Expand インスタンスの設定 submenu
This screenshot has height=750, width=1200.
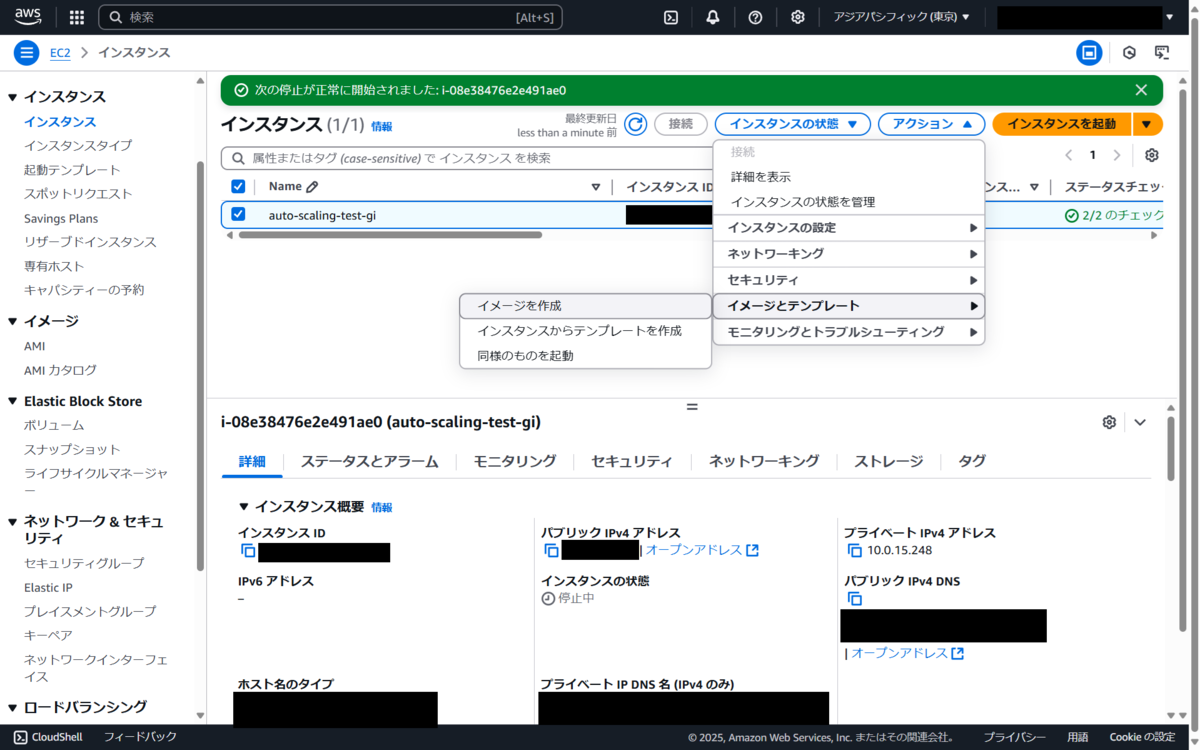pos(849,228)
